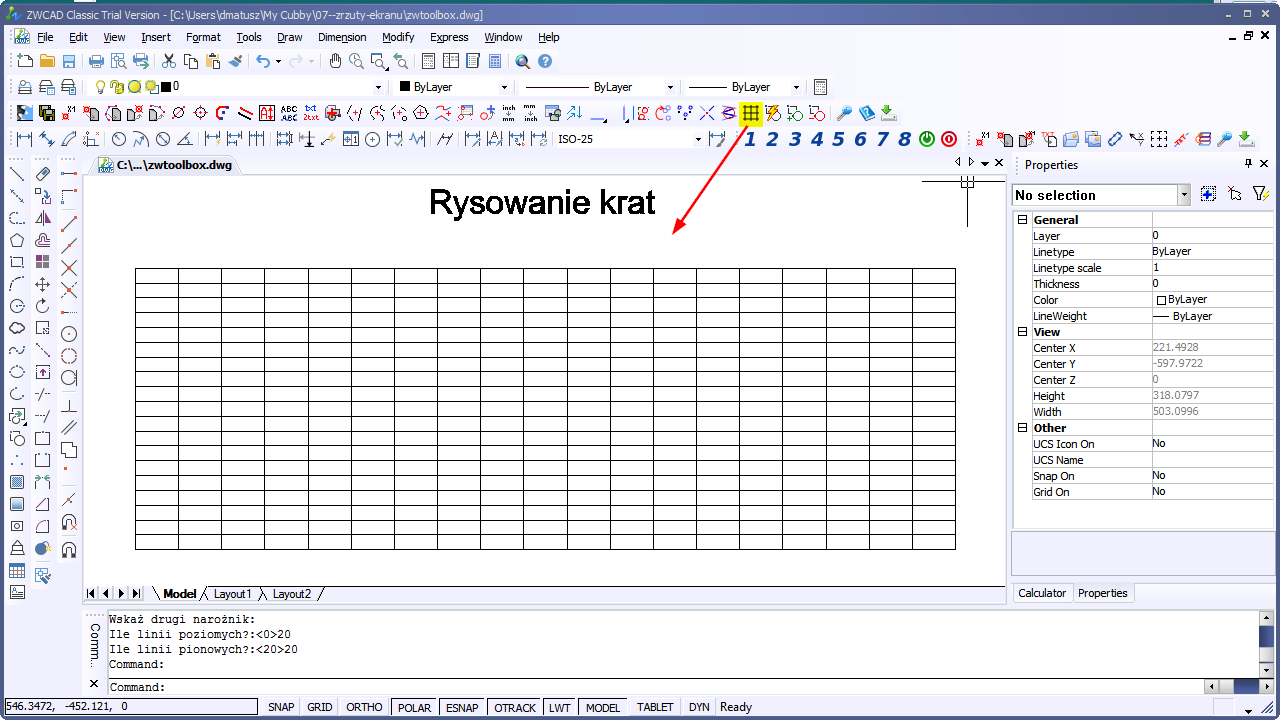Open the Help question mark icon
Image resolution: width=1280 pixels, height=720 pixels.
545,62
